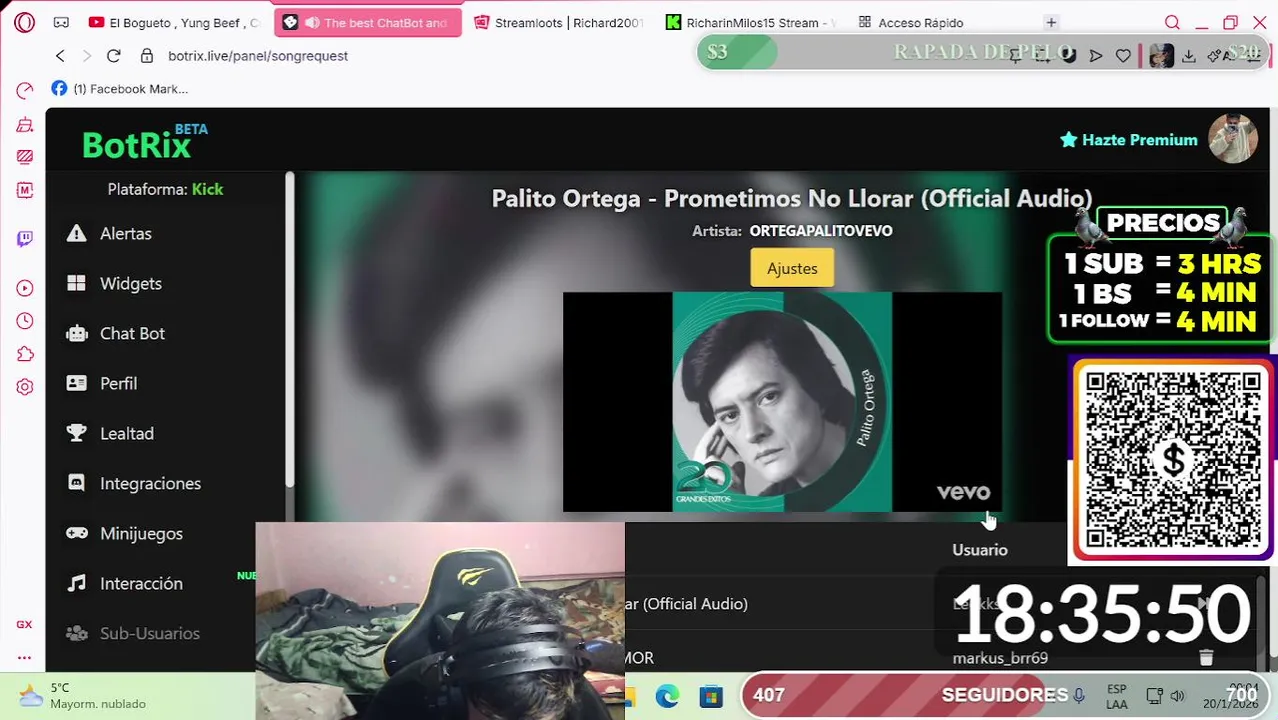Mute the BotRix tab audio icon

pos(312,22)
